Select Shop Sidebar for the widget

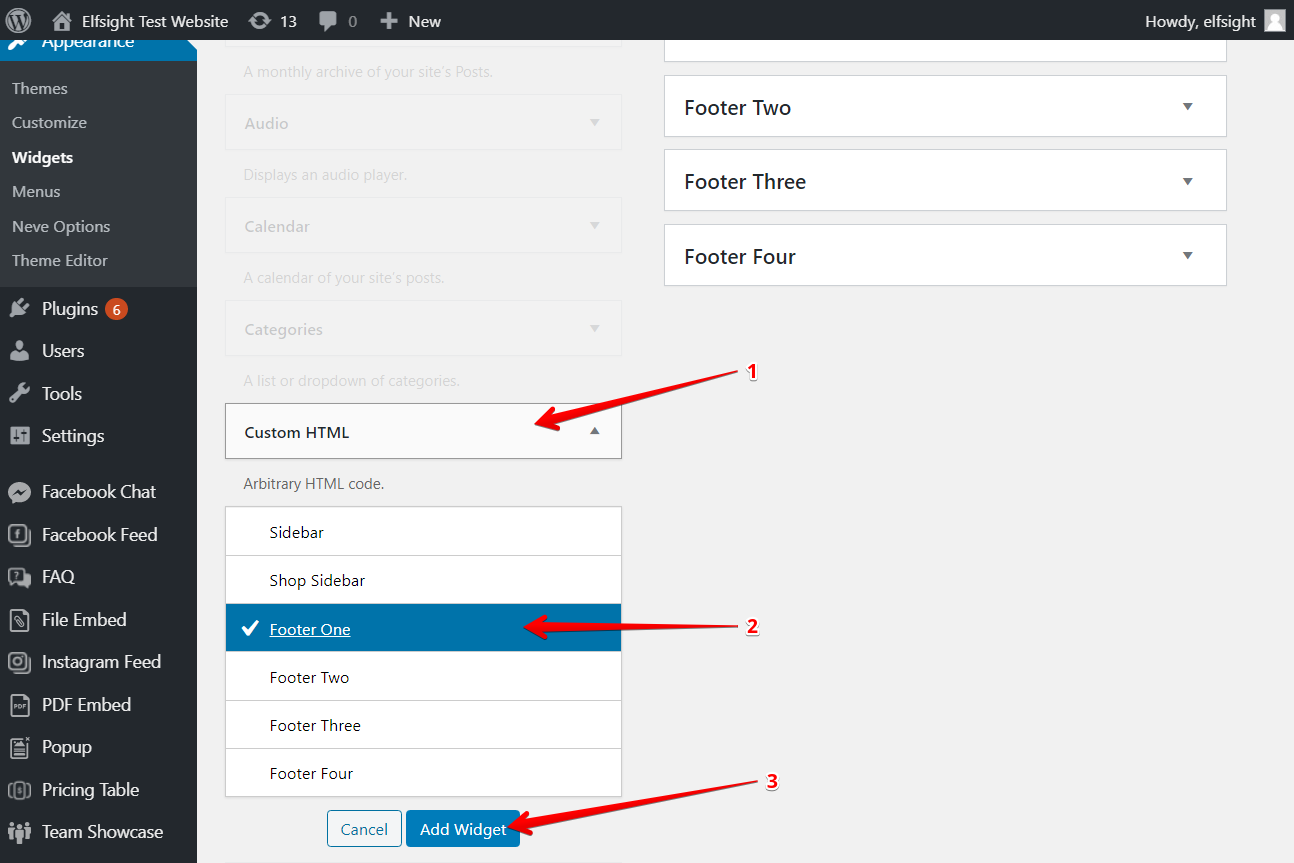tap(317, 578)
